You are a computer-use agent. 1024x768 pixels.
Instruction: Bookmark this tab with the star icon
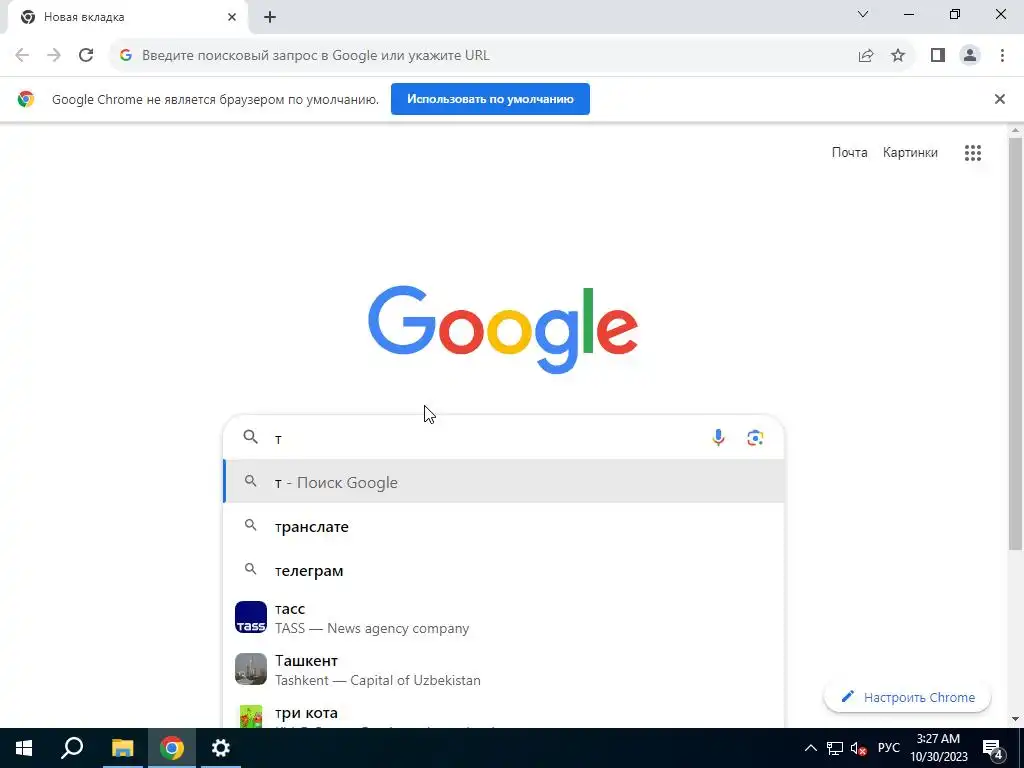point(898,56)
